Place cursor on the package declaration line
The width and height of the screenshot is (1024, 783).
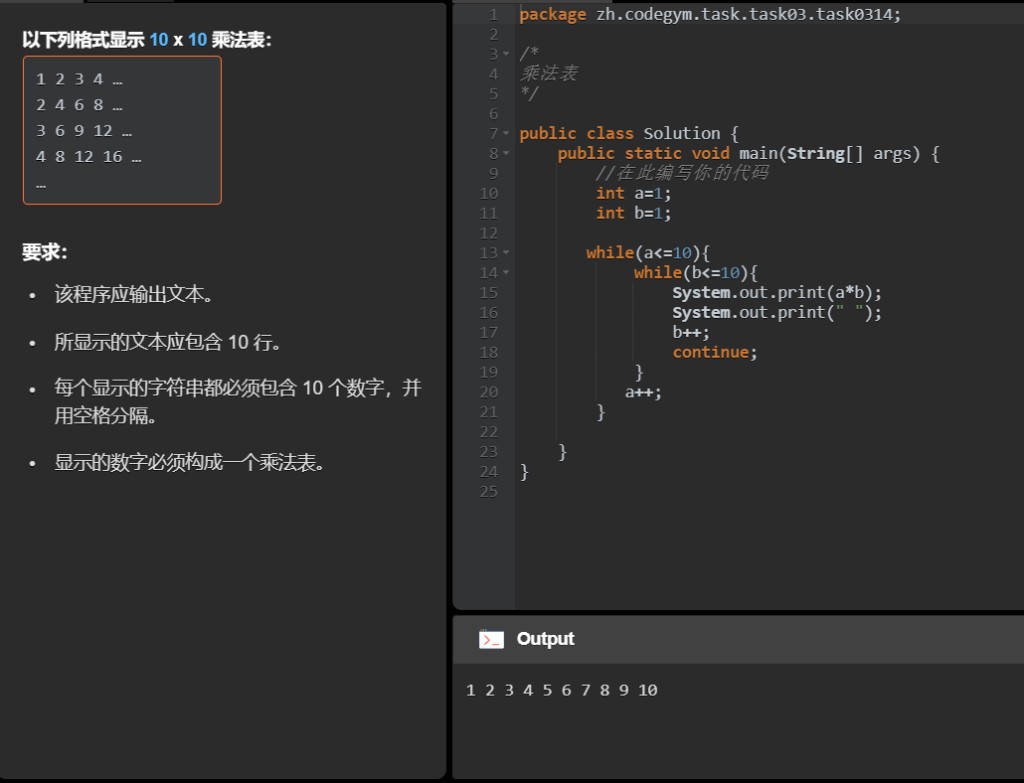point(709,14)
